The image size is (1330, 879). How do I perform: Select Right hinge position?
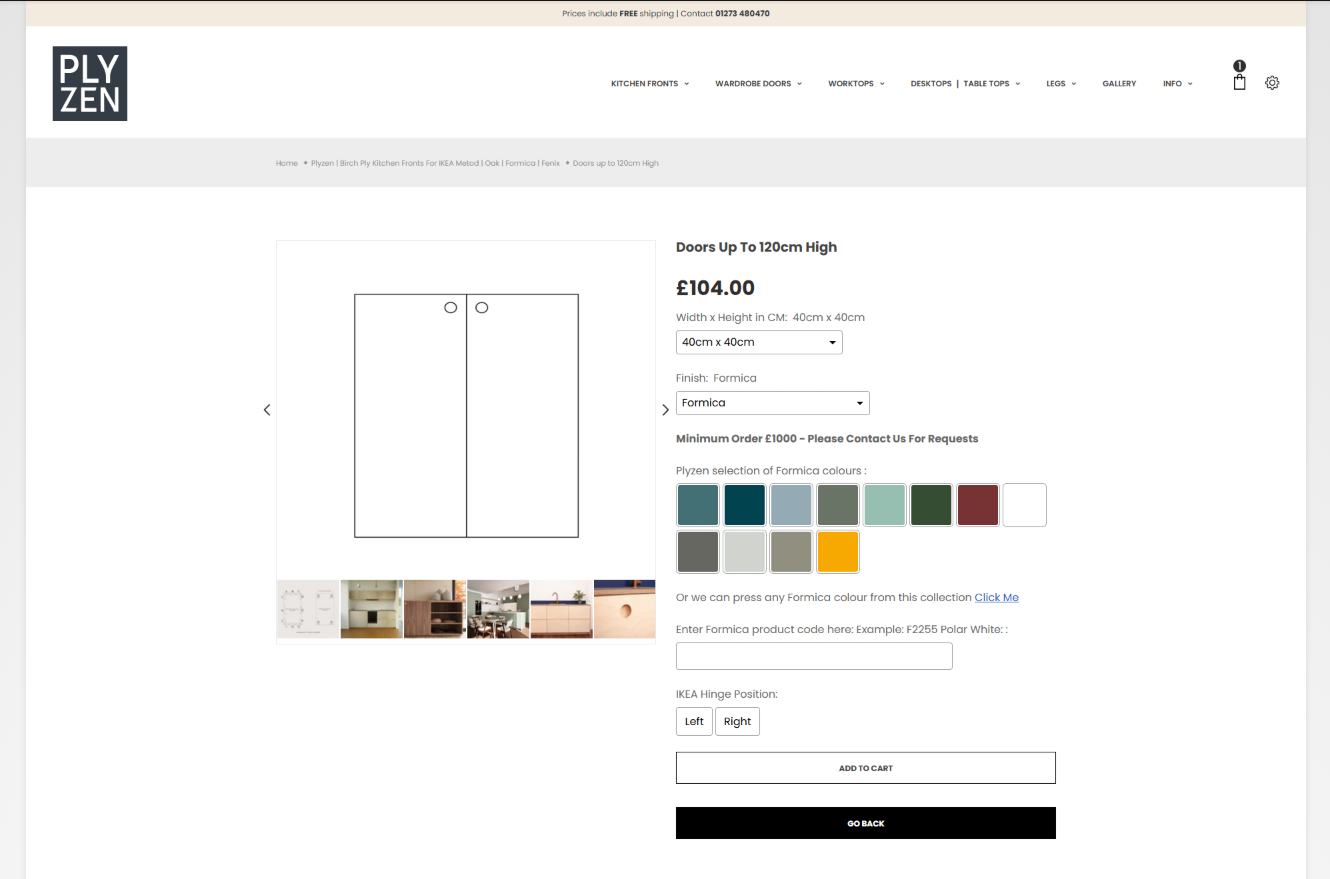(x=737, y=721)
